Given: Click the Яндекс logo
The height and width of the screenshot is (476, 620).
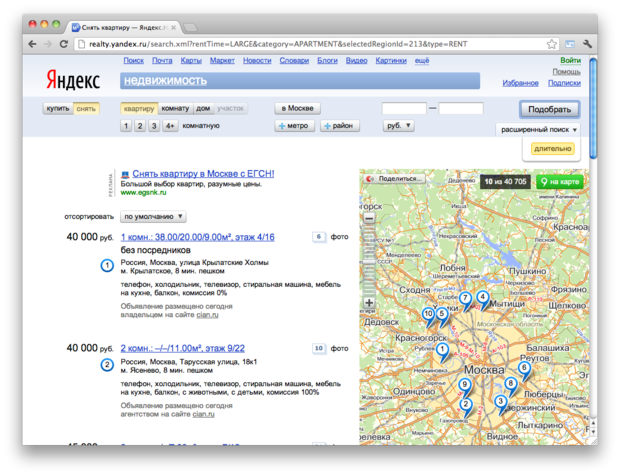Looking at the screenshot, I should click(73, 79).
